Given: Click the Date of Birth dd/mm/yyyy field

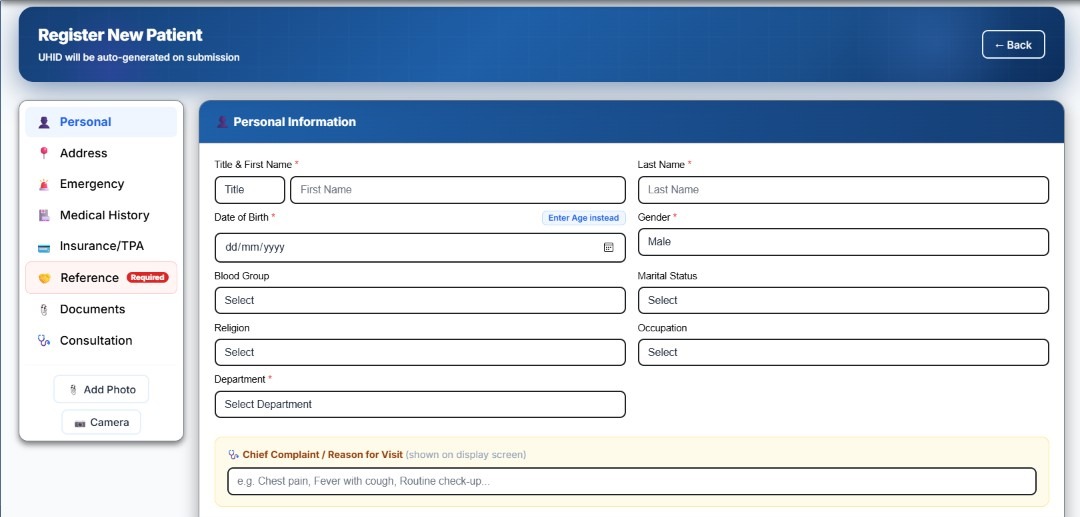Looking at the screenshot, I should point(420,248).
